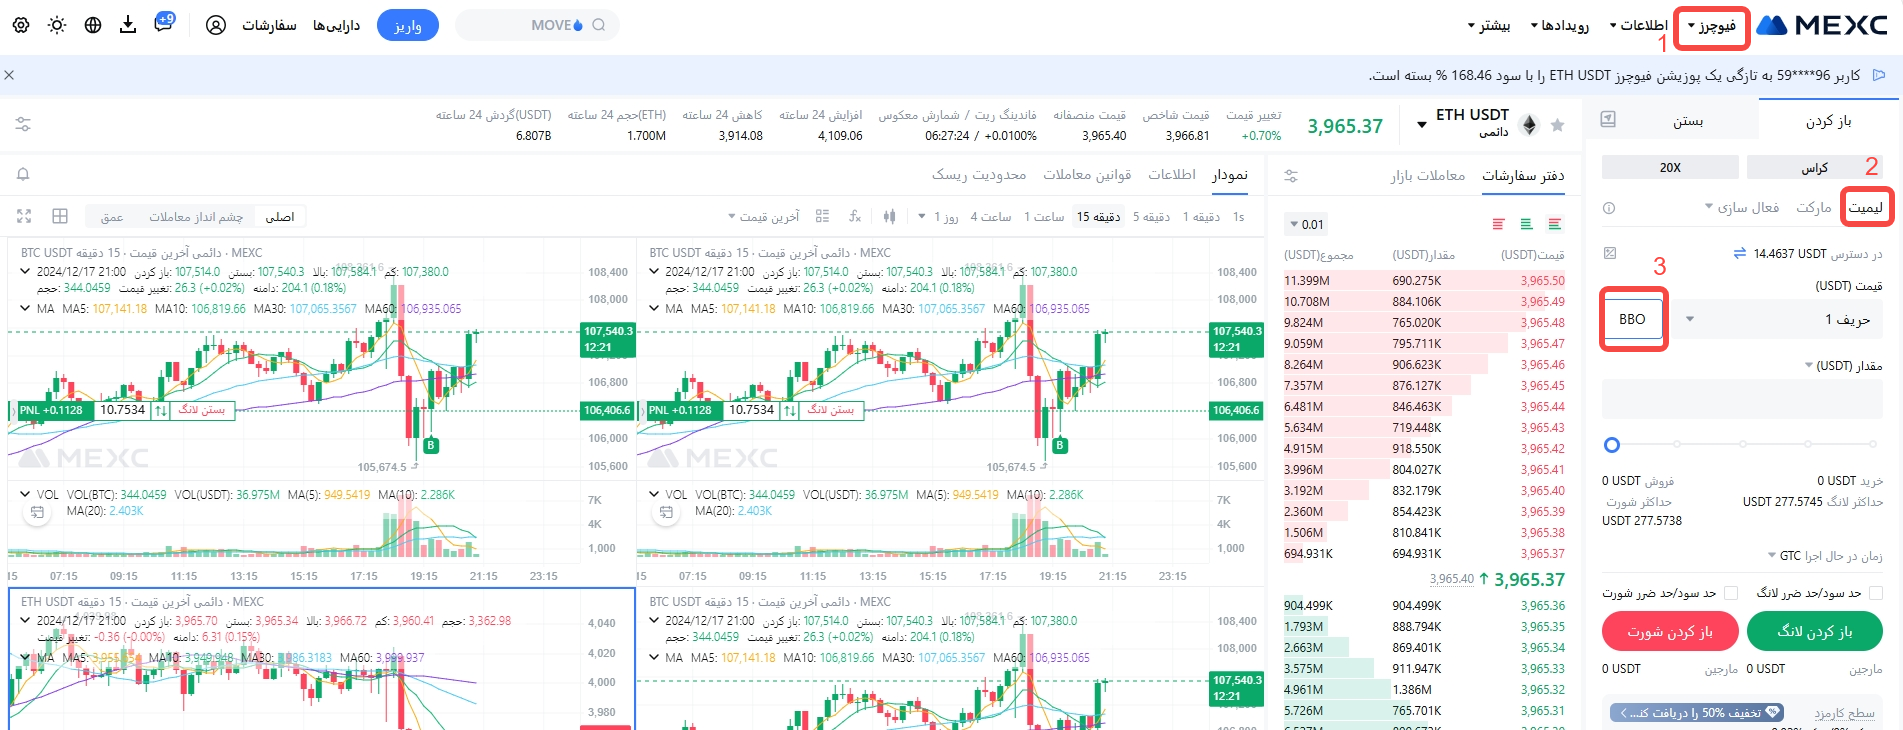1903x730 pixels.
Task: Close the announcement banner
Action: pos(9,75)
